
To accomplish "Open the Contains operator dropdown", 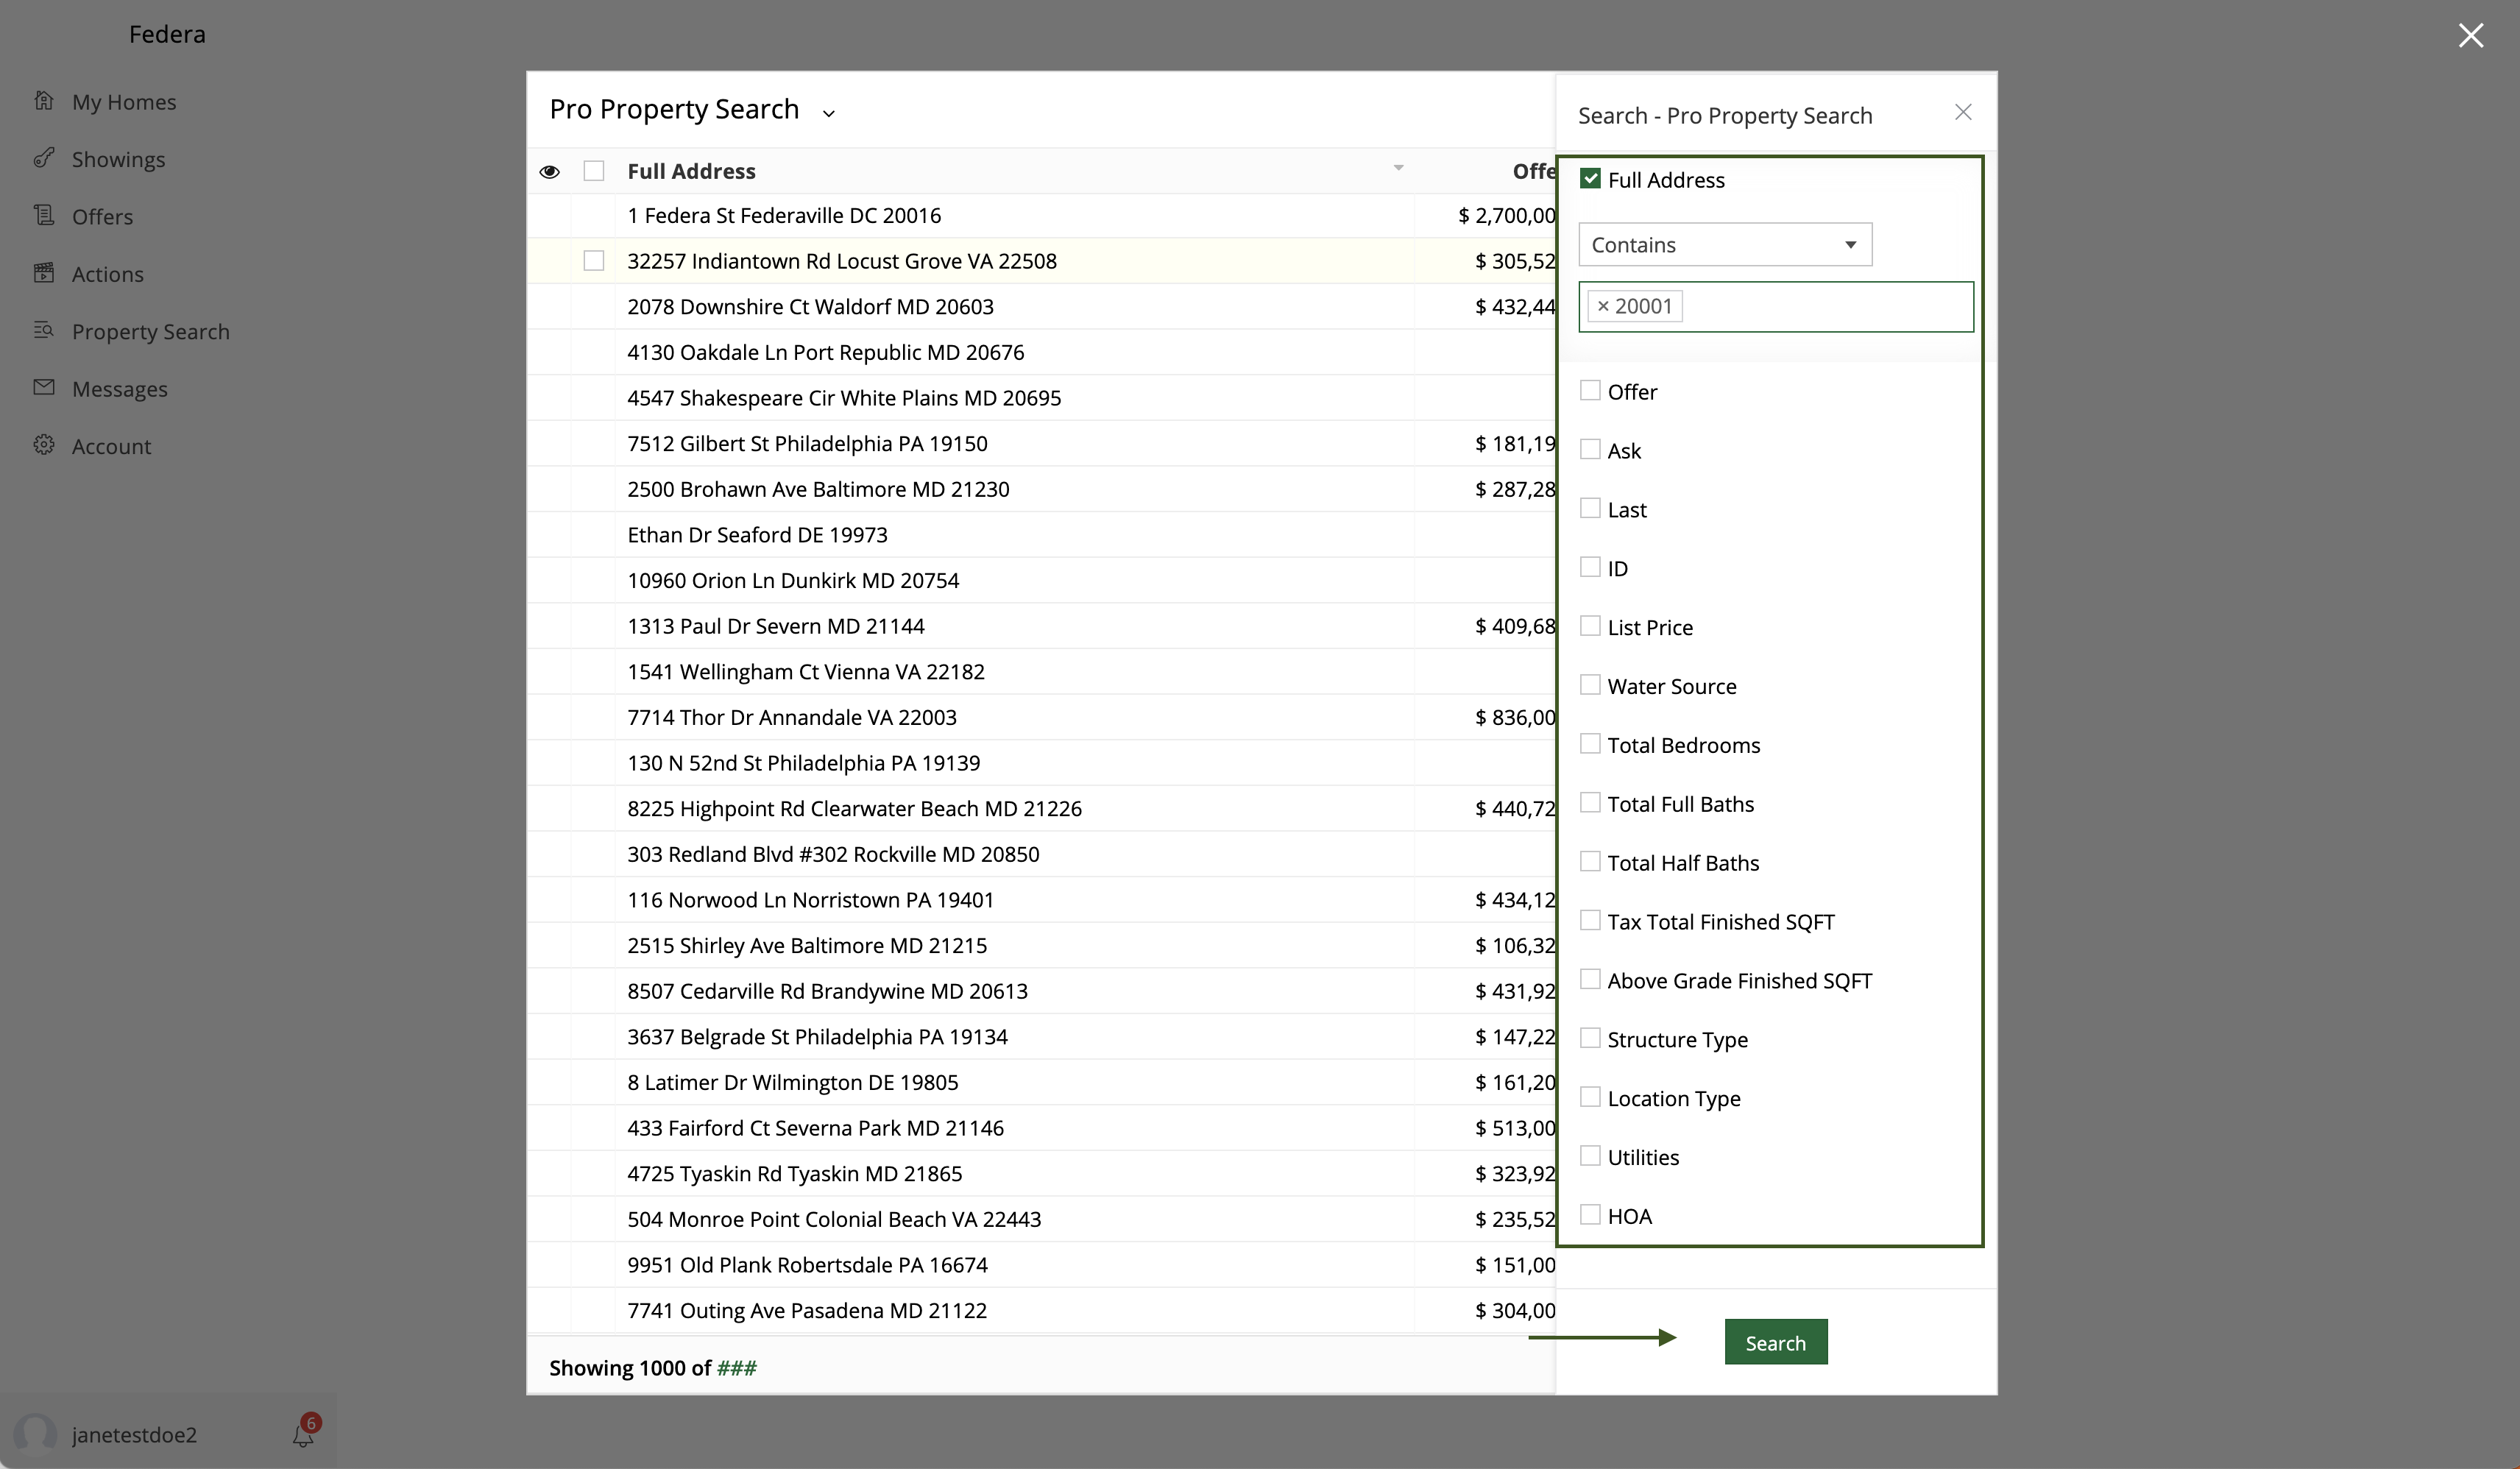I will point(1725,245).
